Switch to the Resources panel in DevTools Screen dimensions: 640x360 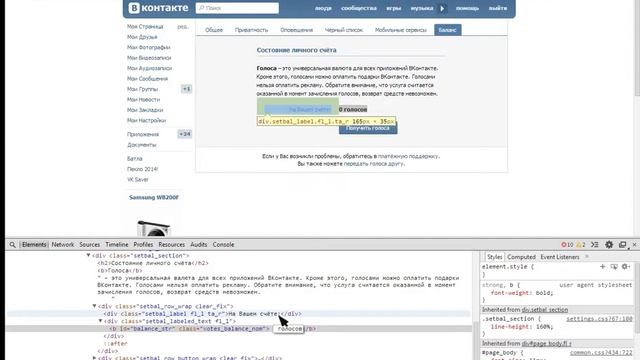click(171, 245)
